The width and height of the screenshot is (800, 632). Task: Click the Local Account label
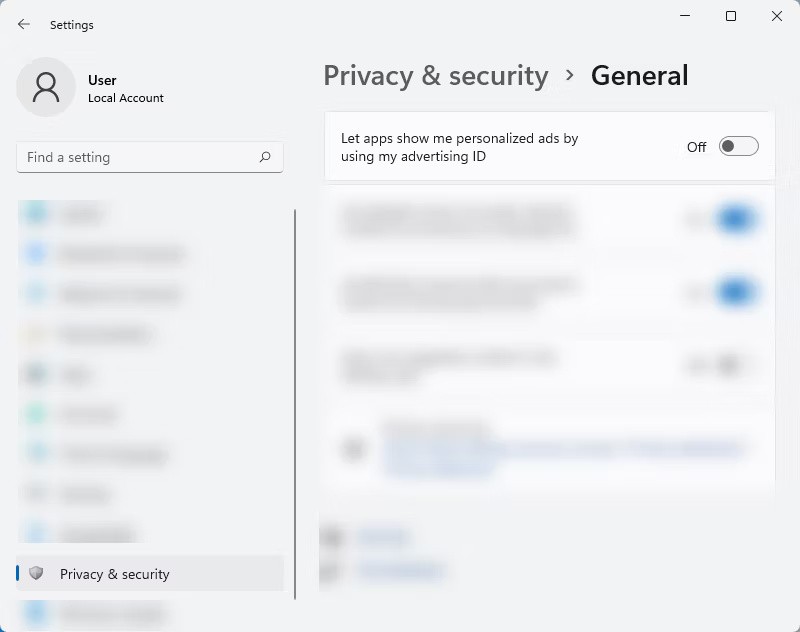(x=126, y=98)
